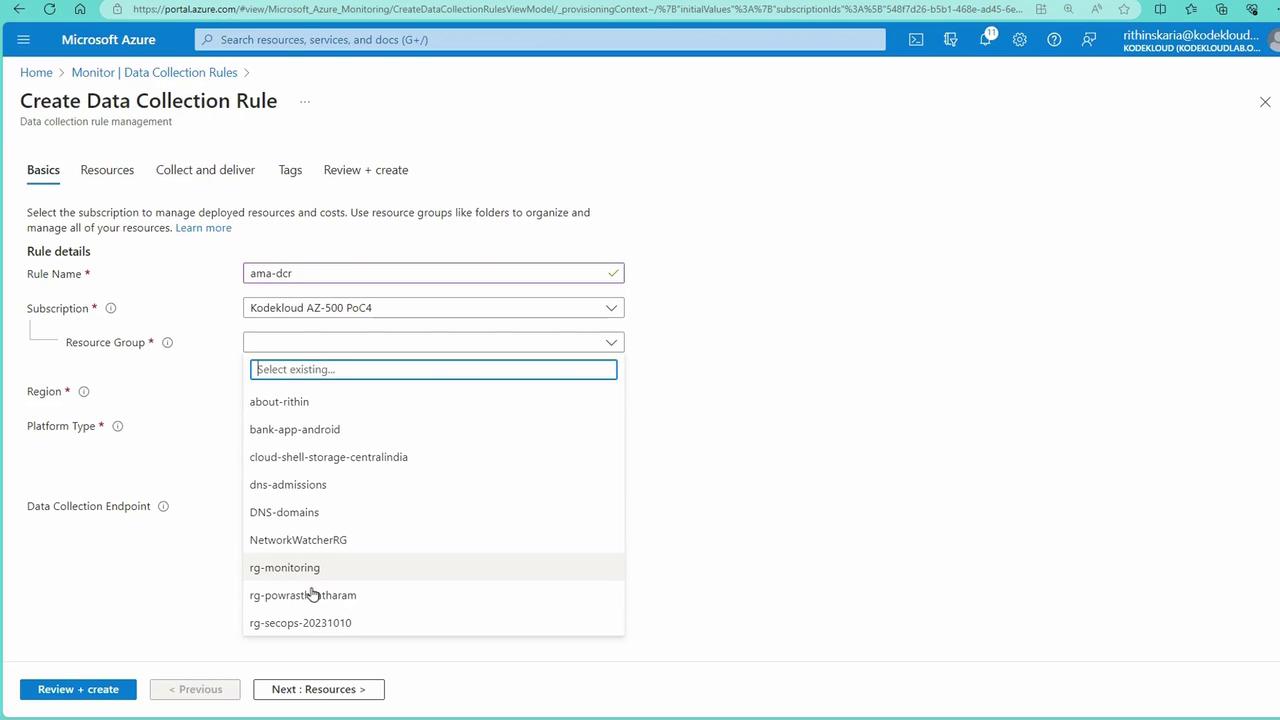Open the ellipsis menu beside Create Data Collection Rule
This screenshot has width=1280, height=720.
(x=305, y=101)
